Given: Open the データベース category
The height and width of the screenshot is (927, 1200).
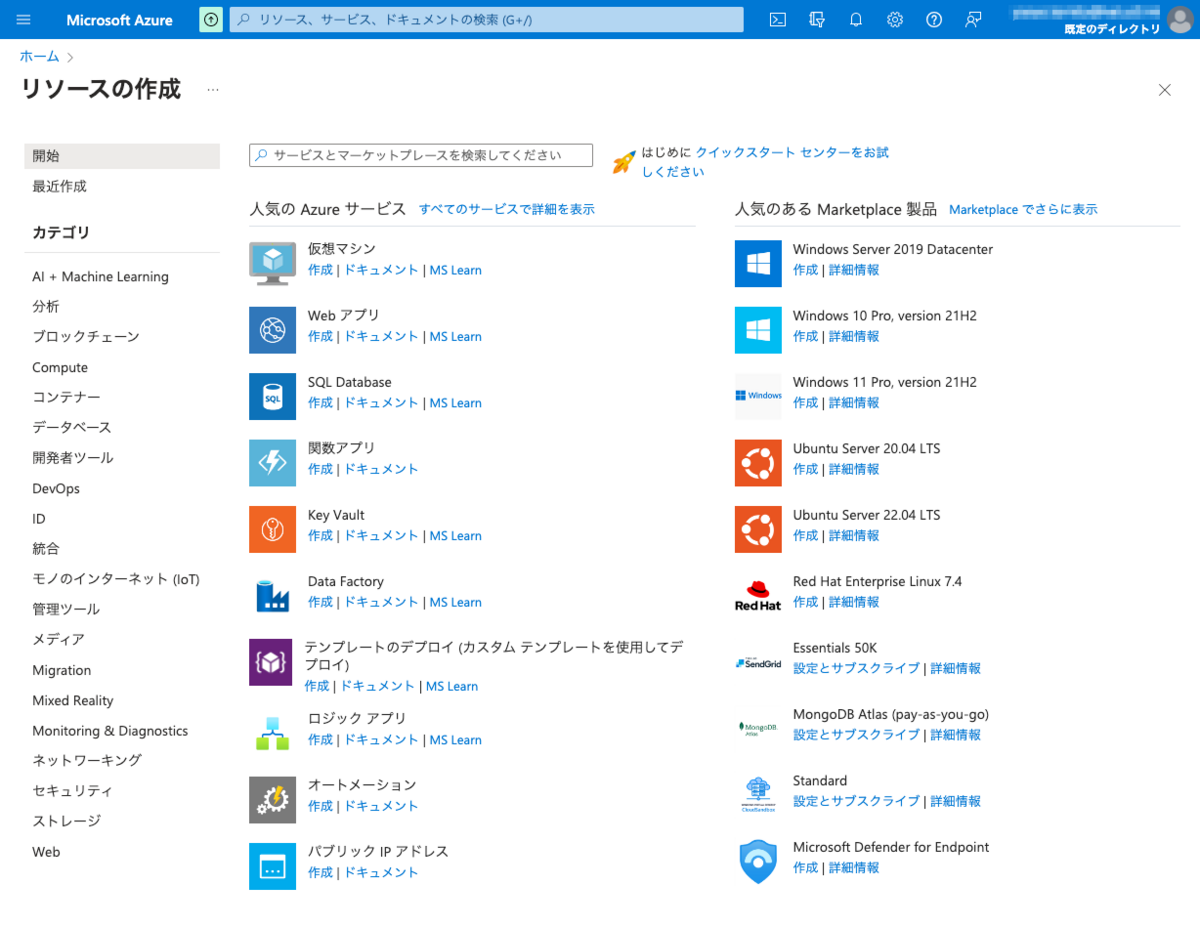Looking at the screenshot, I should pyautogui.click(x=72, y=427).
